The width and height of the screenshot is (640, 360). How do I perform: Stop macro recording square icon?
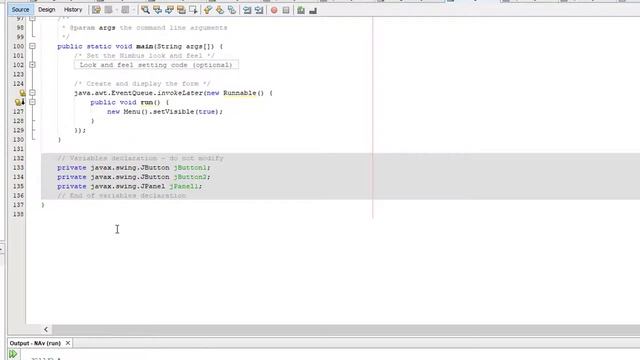tap(286, 10)
